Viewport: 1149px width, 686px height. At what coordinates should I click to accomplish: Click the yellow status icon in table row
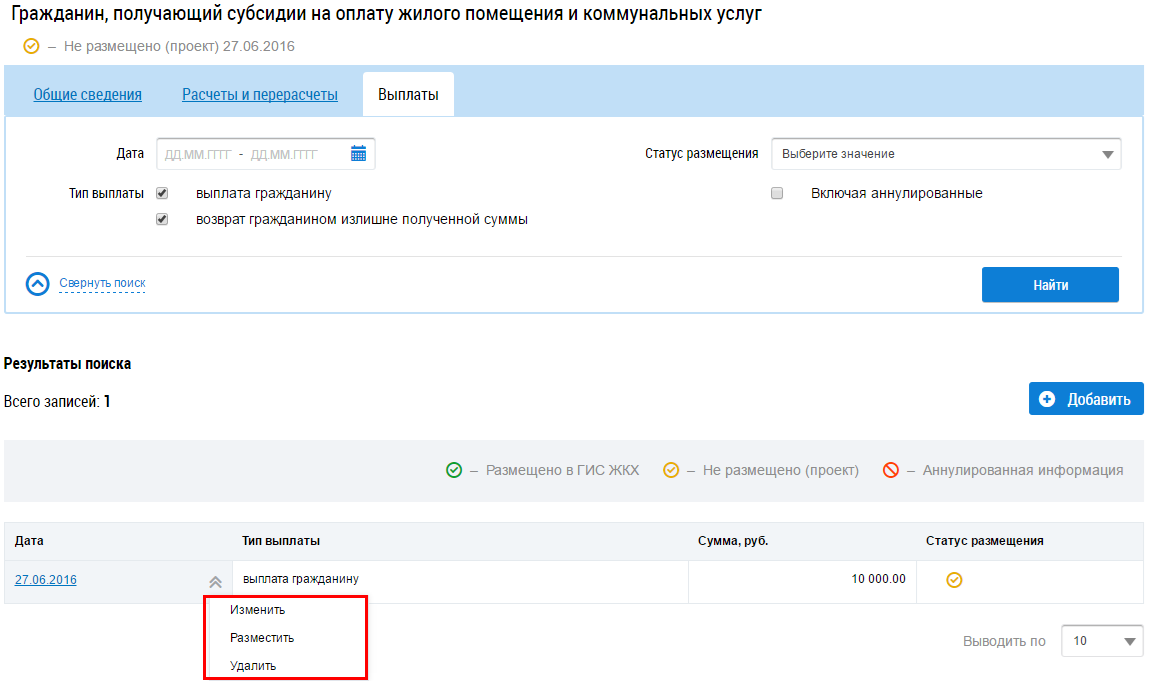click(954, 580)
